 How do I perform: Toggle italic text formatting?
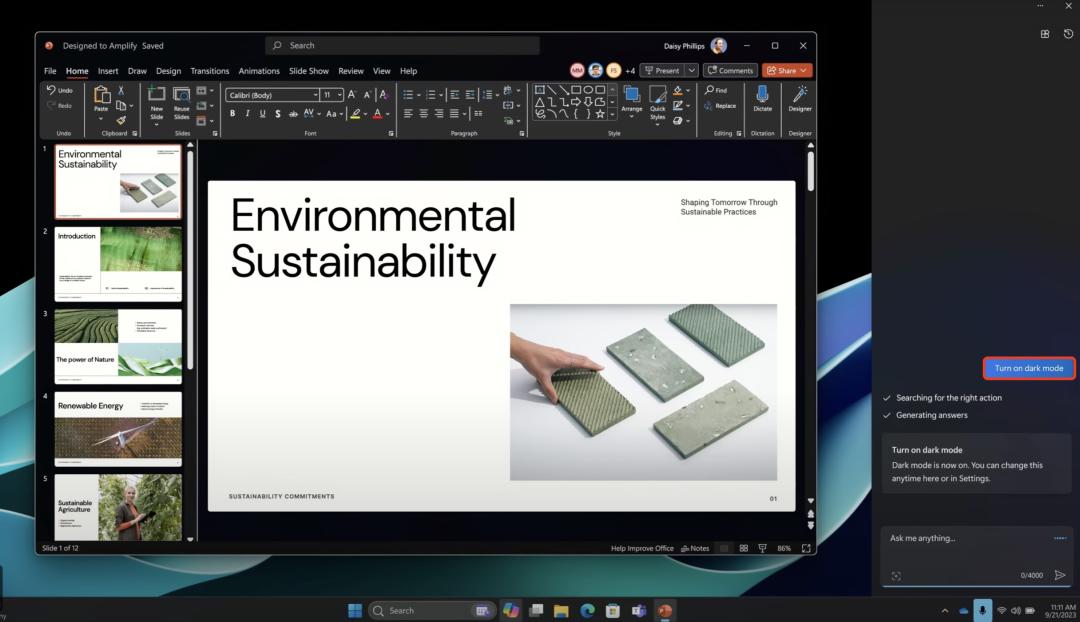point(248,114)
